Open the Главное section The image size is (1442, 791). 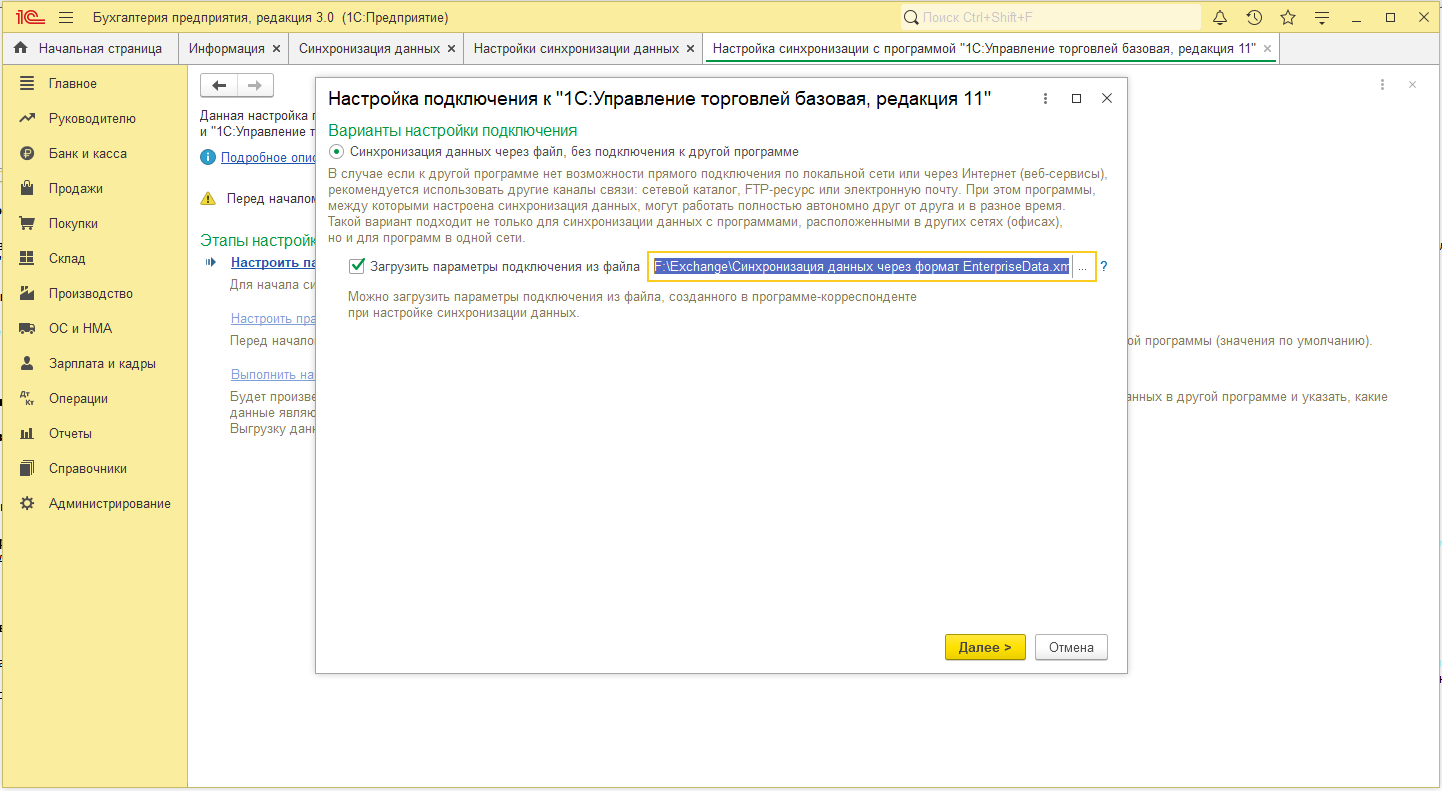pos(95,84)
